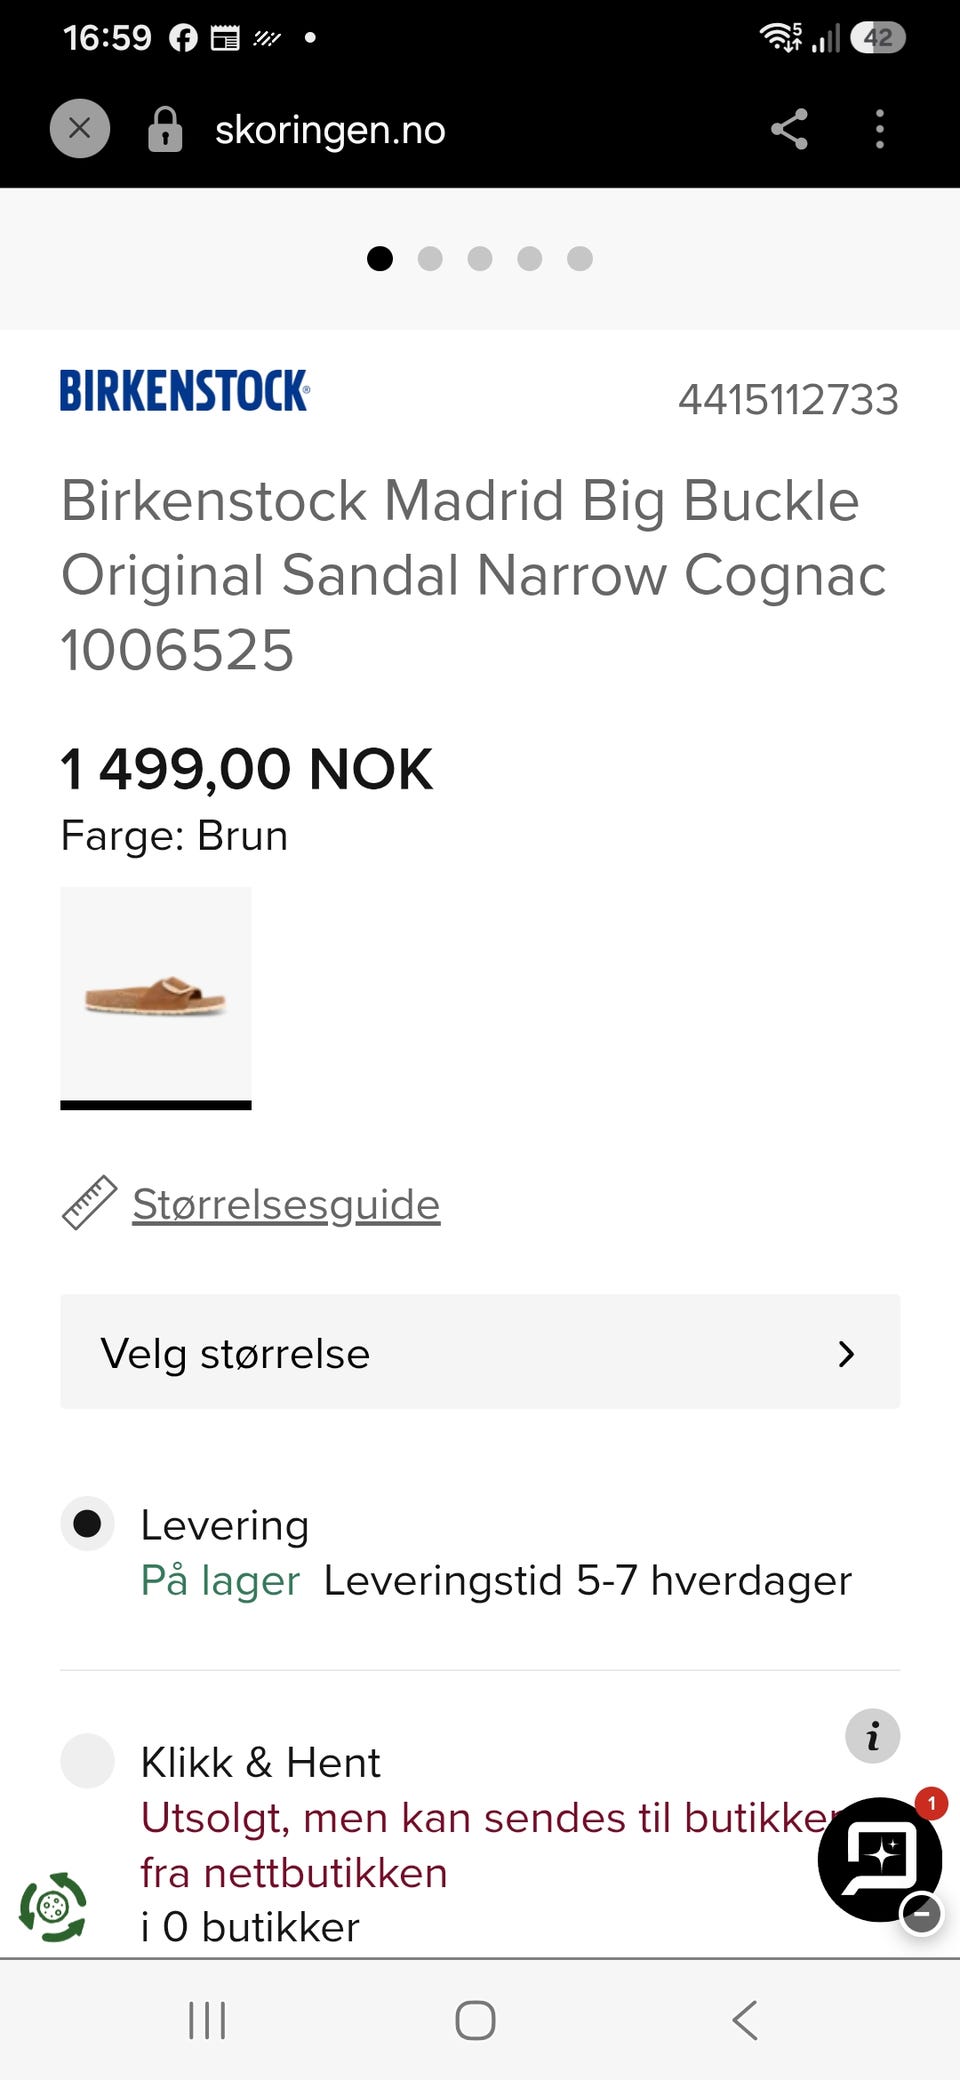Expand the Velg størrelse selector
Screen dimensions: 960x2080
click(480, 1352)
